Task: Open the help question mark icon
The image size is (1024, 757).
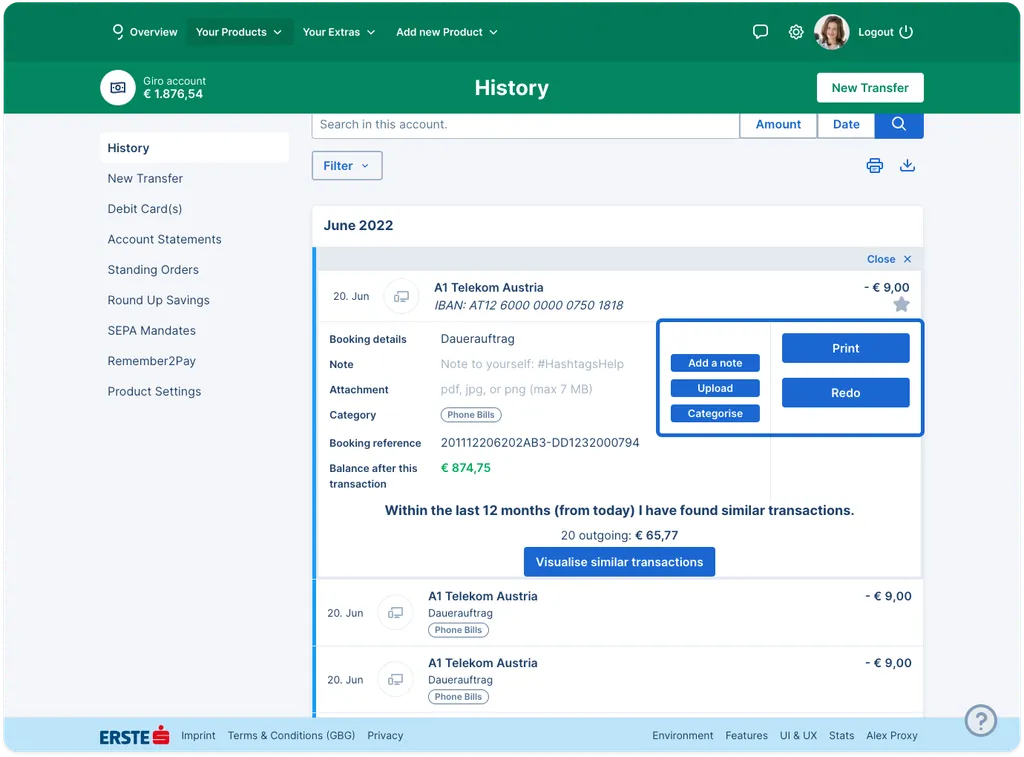Action: pos(981,720)
